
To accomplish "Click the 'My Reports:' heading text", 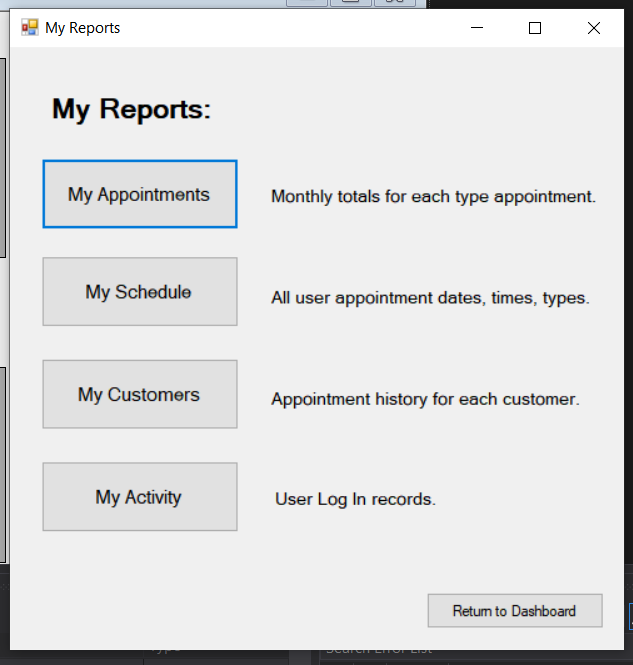I will (x=131, y=109).
